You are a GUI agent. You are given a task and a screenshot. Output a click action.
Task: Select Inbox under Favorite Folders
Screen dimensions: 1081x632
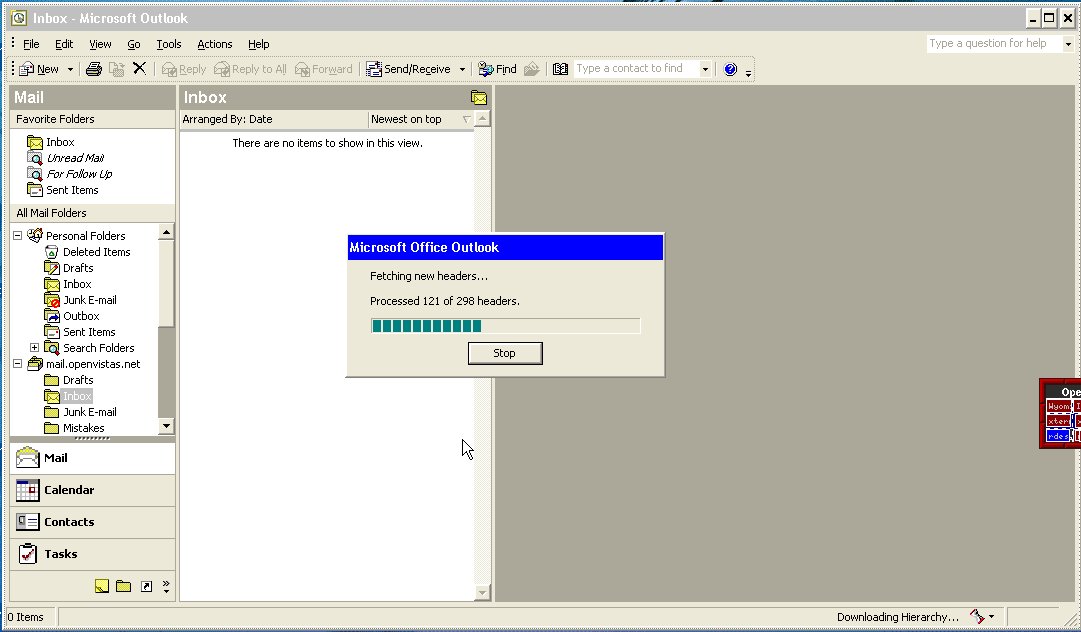pos(51,142)
